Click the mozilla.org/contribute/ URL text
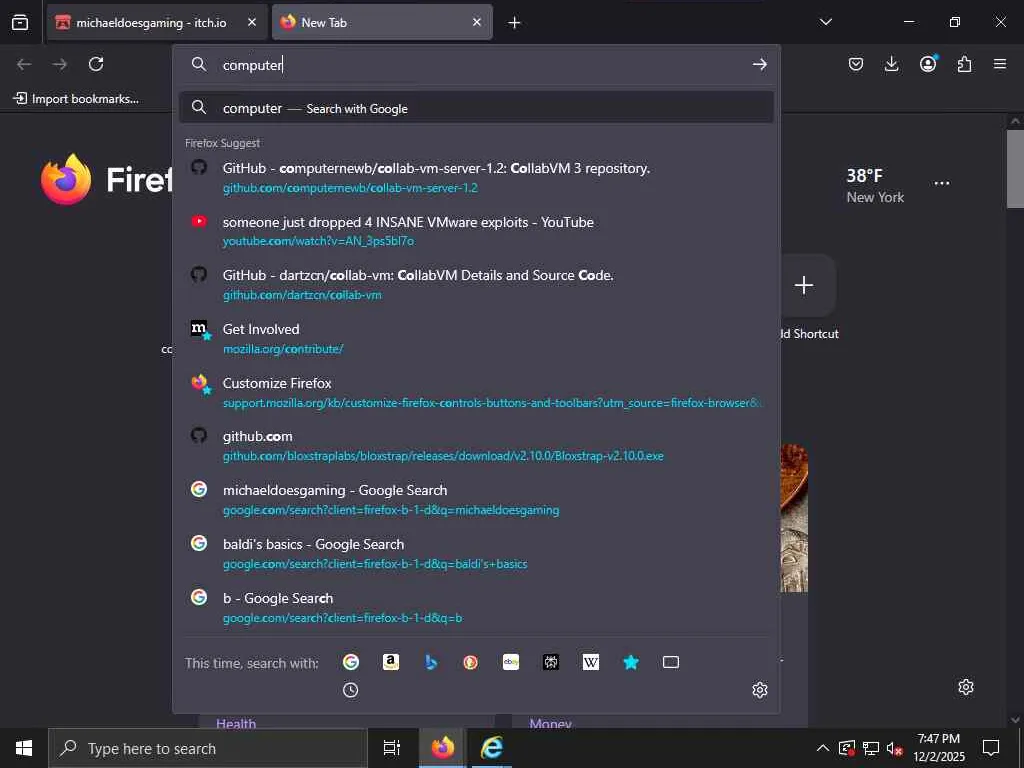The width and height of the screenshot is (1024, 768). 283,349
